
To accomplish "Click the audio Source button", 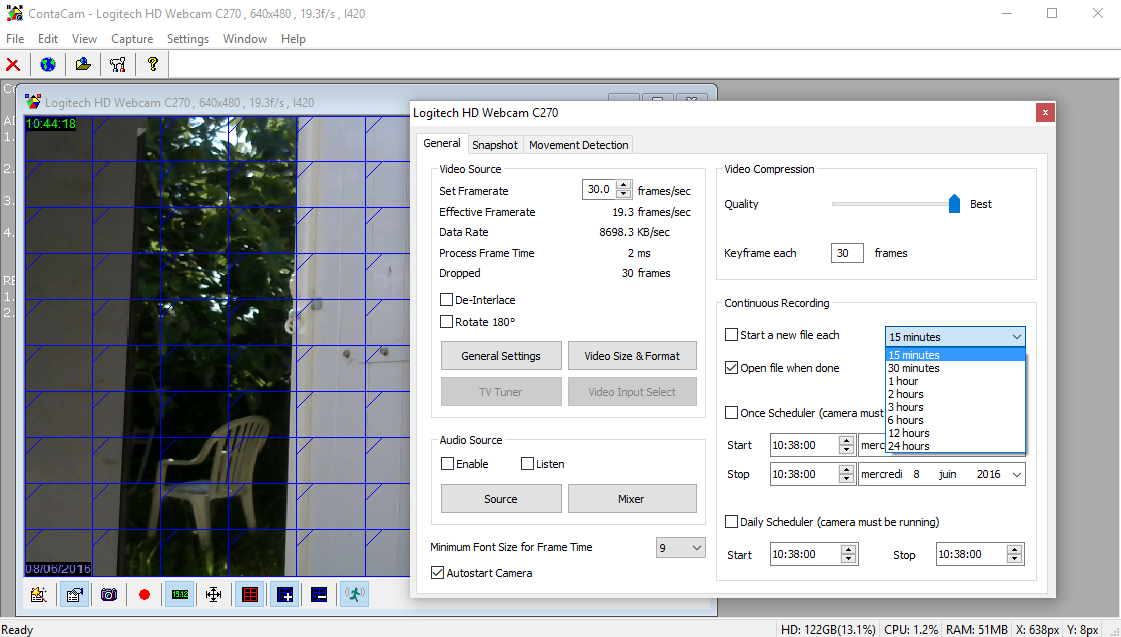I will coord(501,499).
